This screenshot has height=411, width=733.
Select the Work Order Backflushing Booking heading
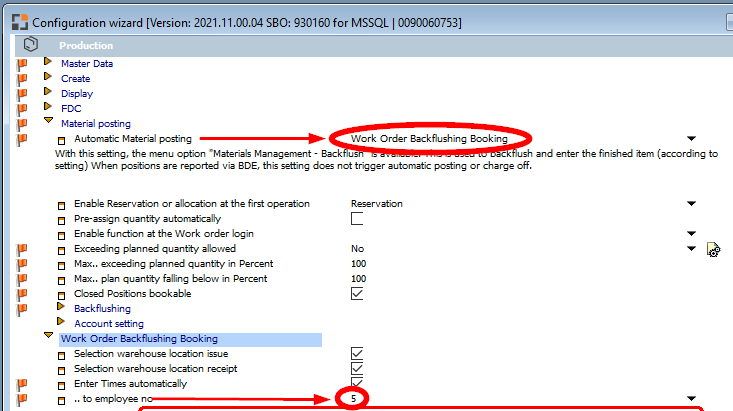coord(139,339)
